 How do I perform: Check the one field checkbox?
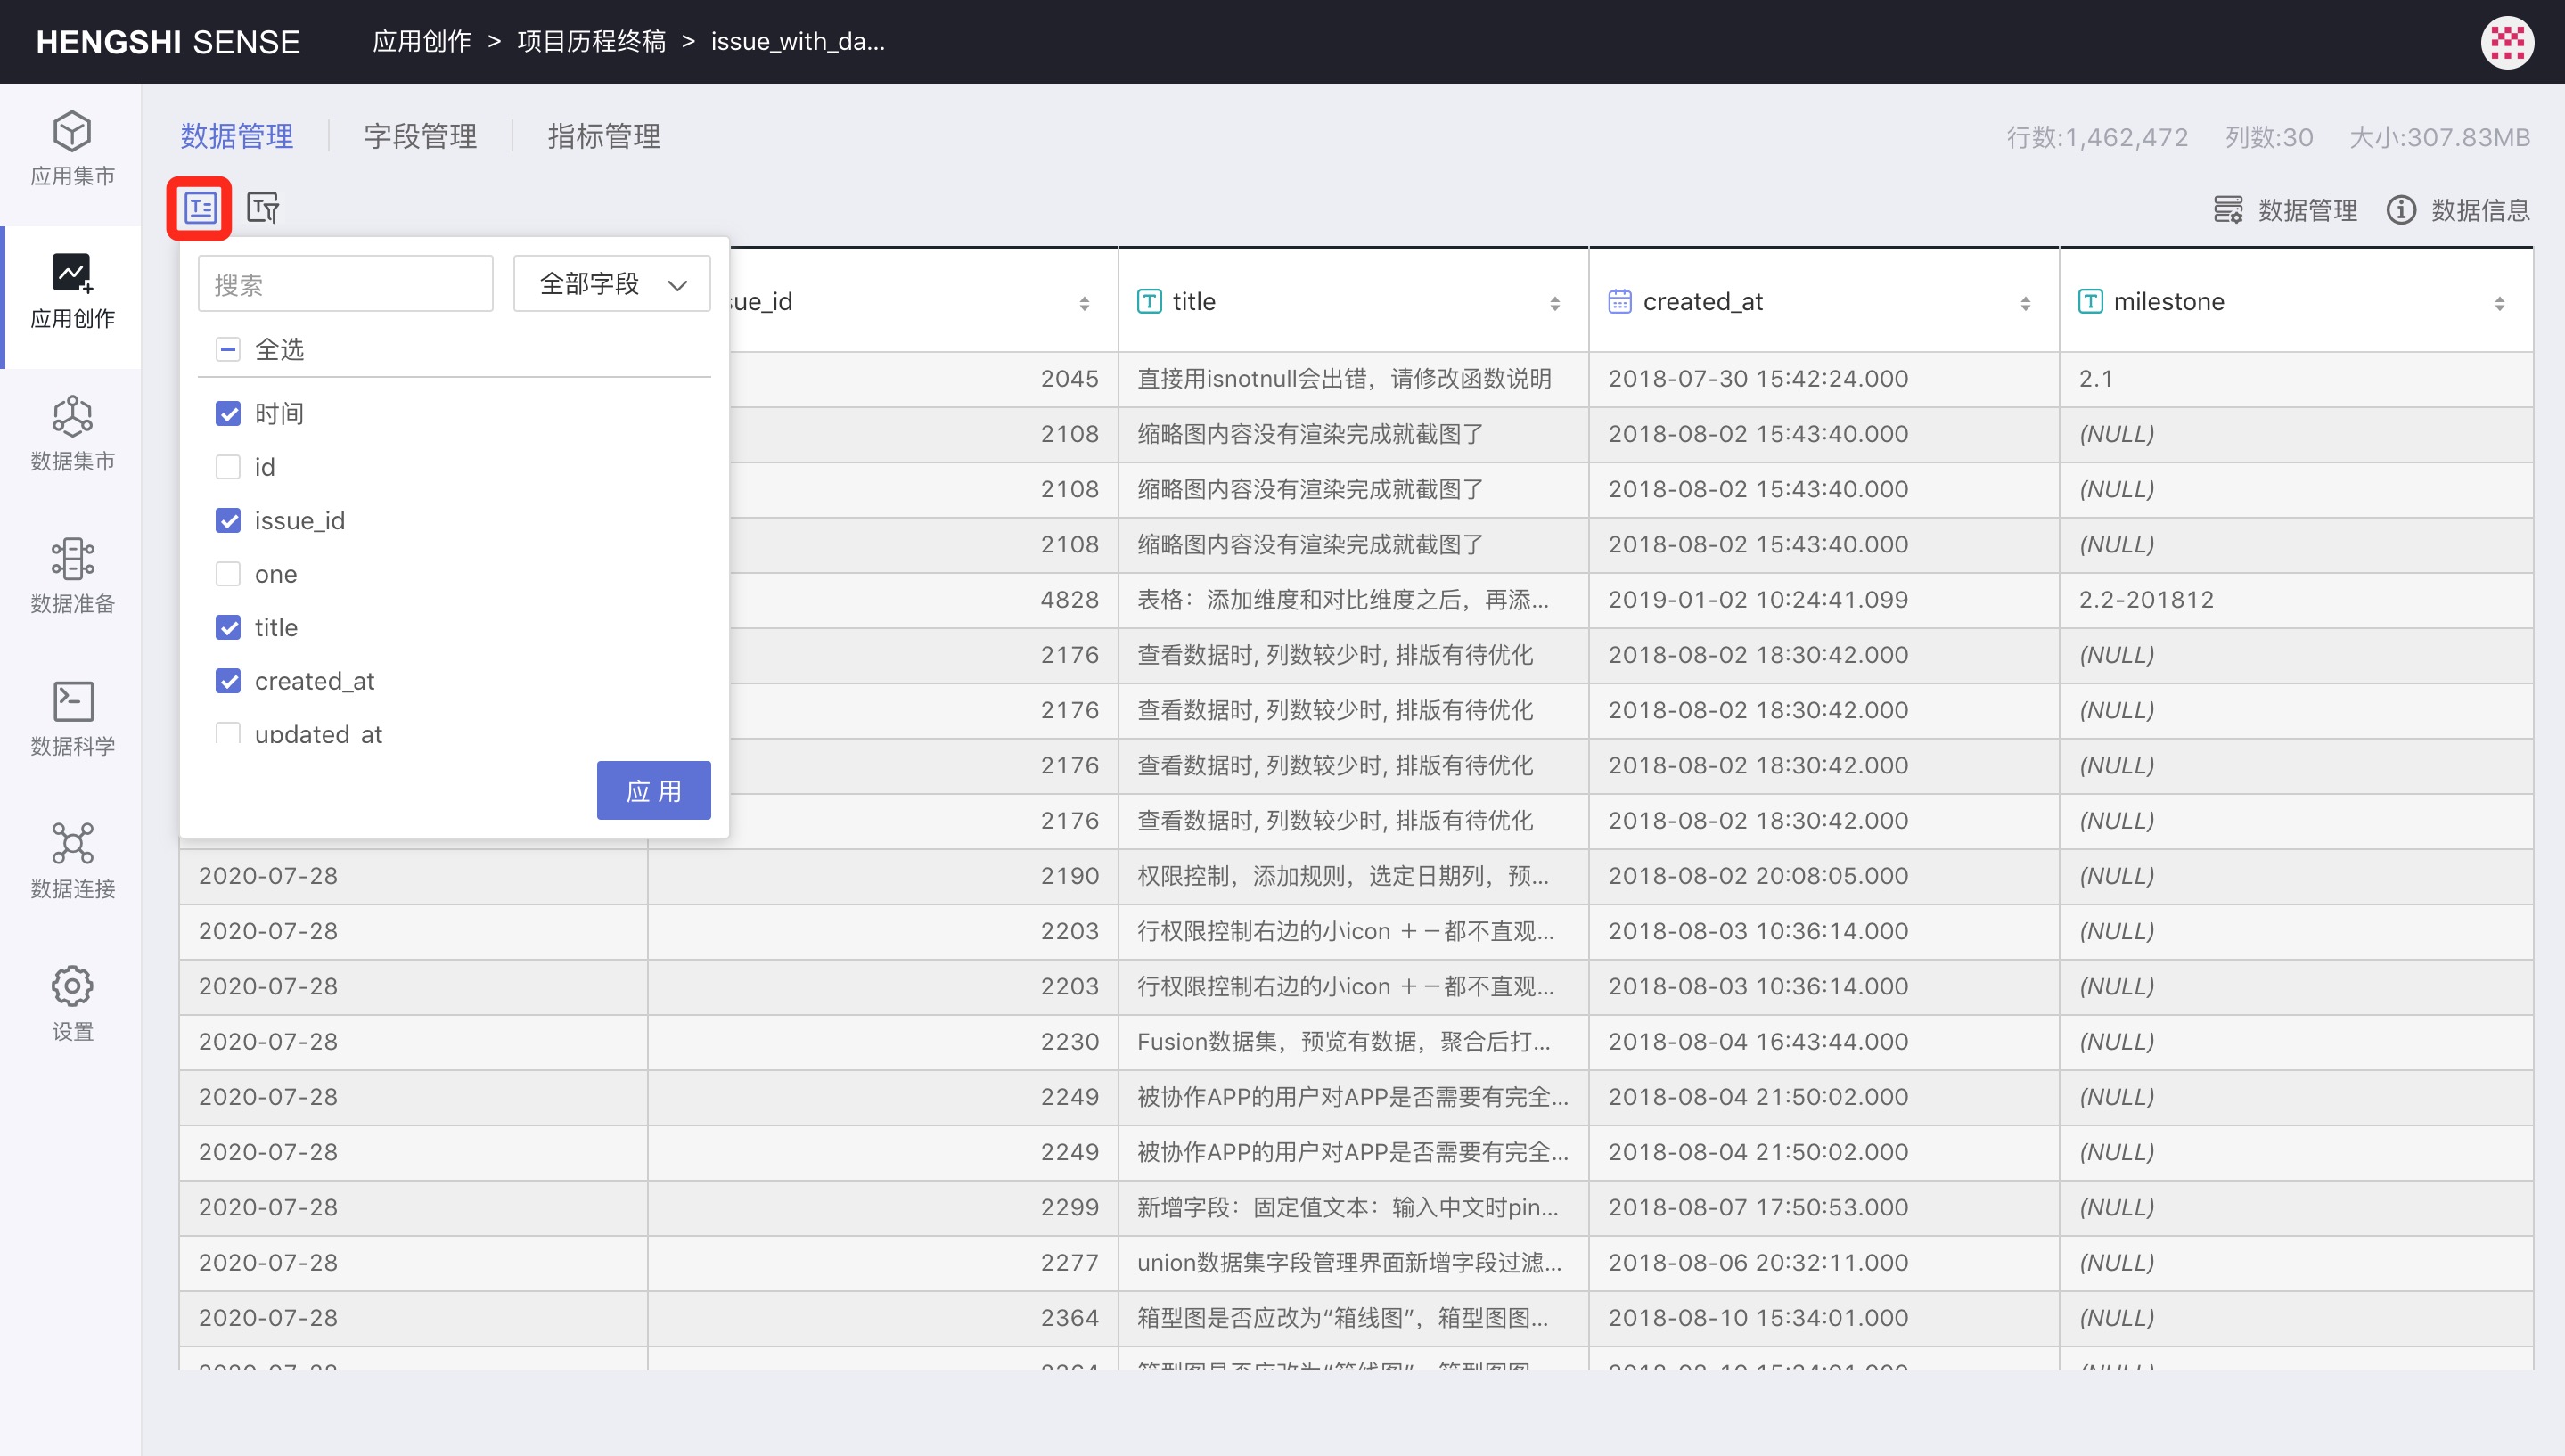coord(228,574)
